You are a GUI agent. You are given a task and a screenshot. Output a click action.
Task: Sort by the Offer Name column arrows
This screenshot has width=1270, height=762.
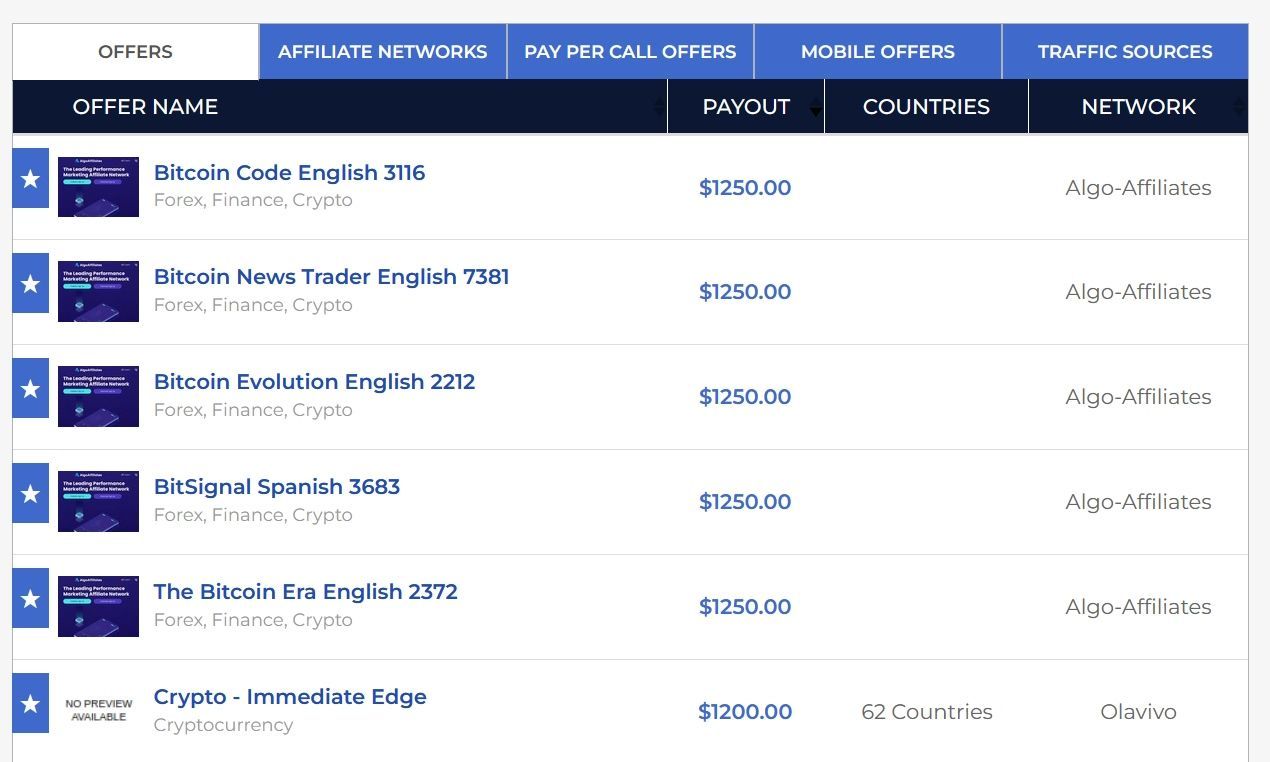click(x=657, y=107)
